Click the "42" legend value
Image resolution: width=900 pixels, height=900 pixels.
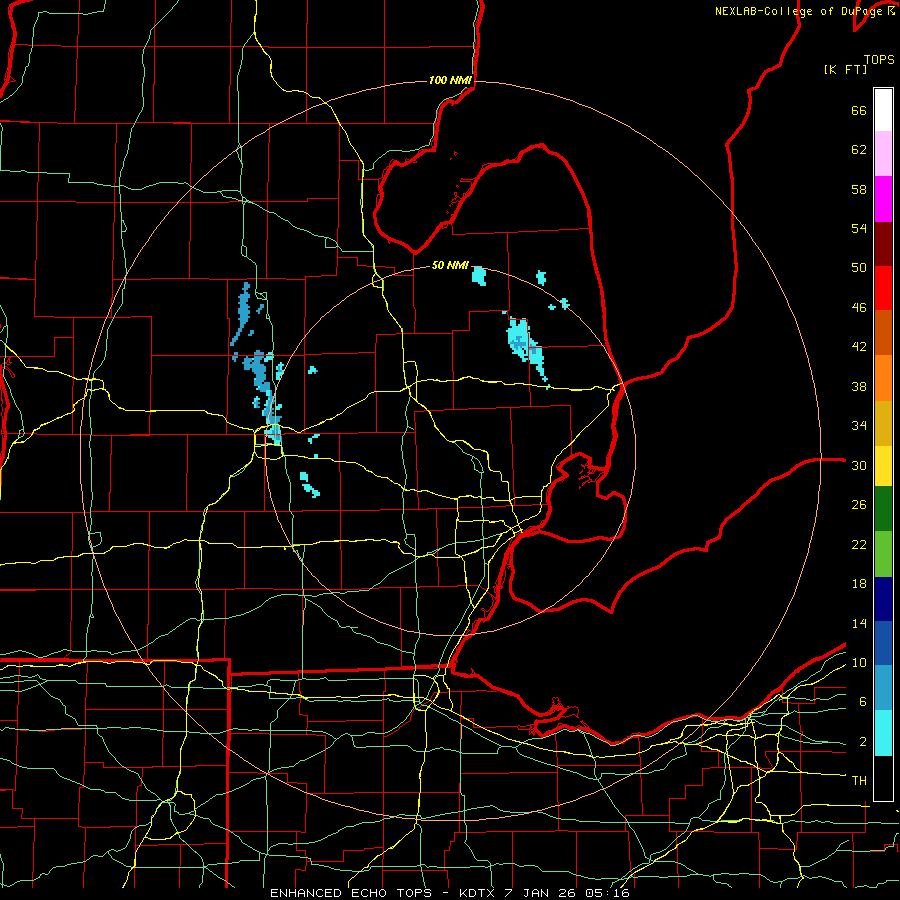click(859, 347)
